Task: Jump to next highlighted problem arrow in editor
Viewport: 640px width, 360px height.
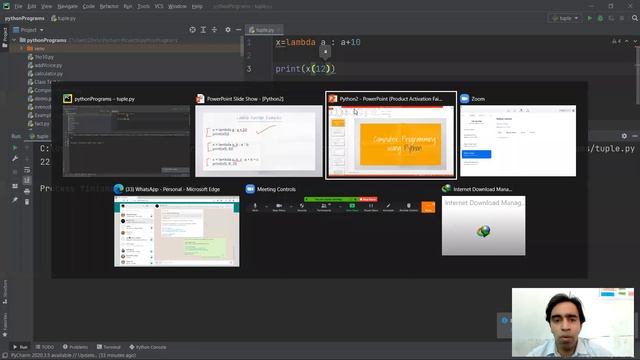Action: pos(635,42)
